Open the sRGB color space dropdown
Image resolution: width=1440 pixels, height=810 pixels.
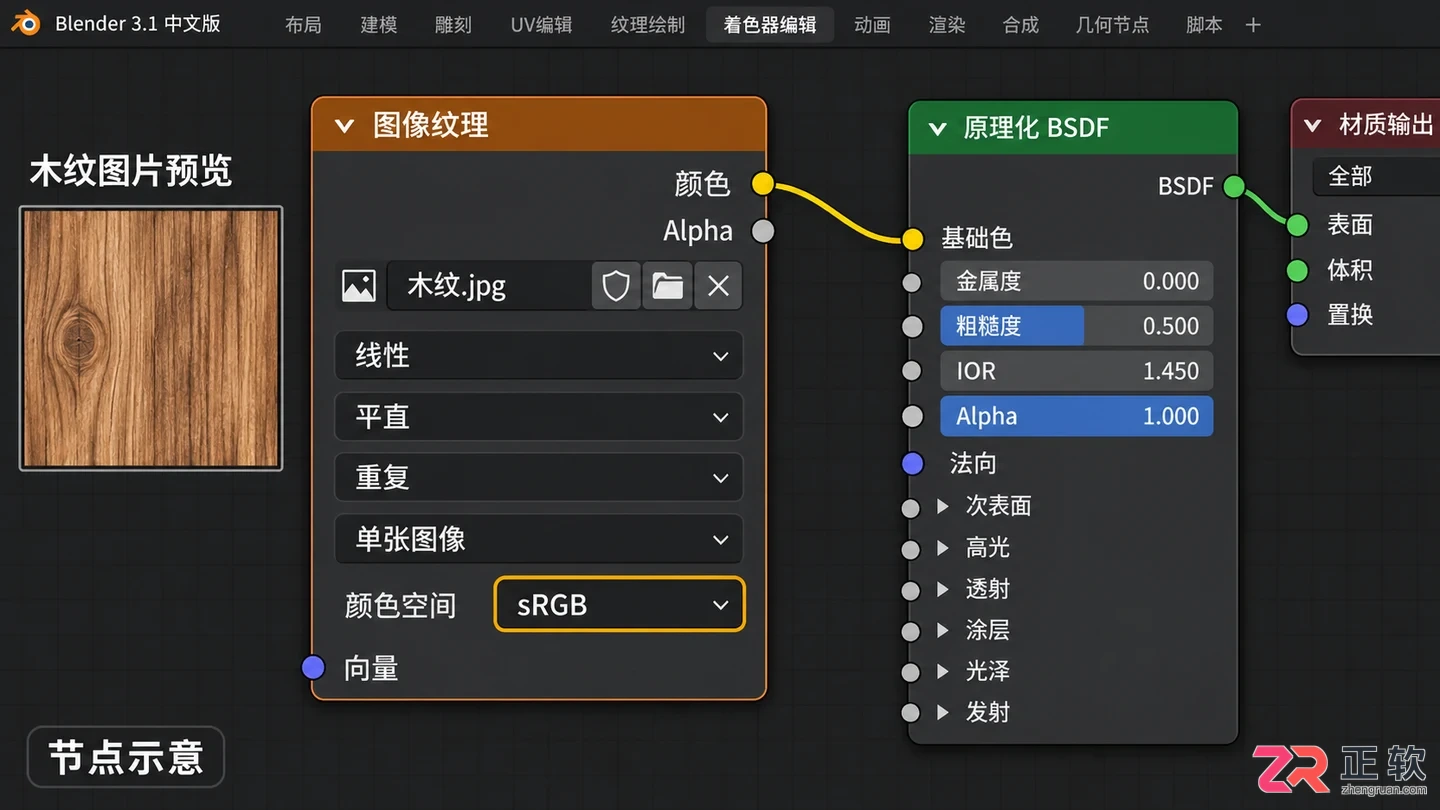click(x=620, y=605)
